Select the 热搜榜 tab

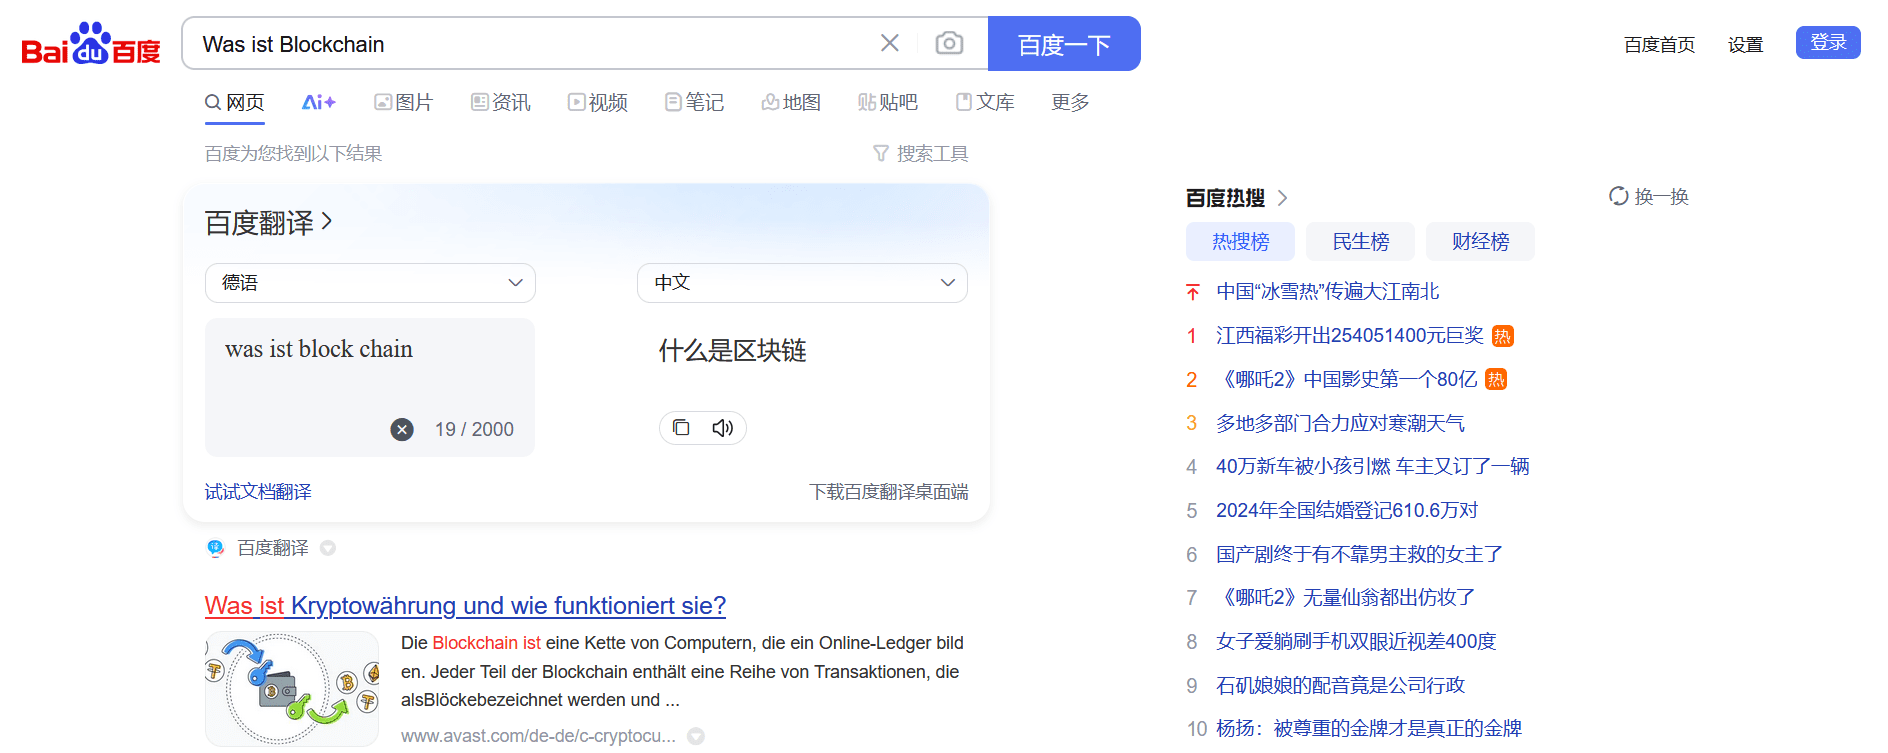point(1240,241)
